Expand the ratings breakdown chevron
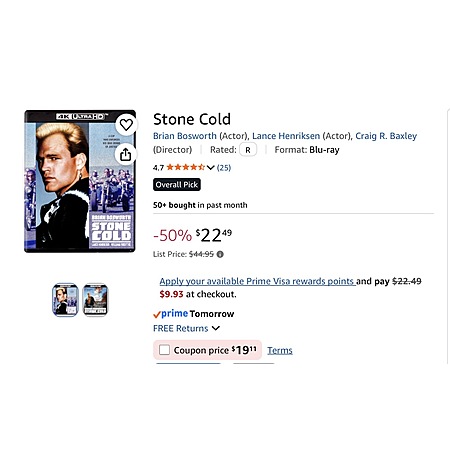Screen dimensions: 450x450 click(x=210, y=167)
